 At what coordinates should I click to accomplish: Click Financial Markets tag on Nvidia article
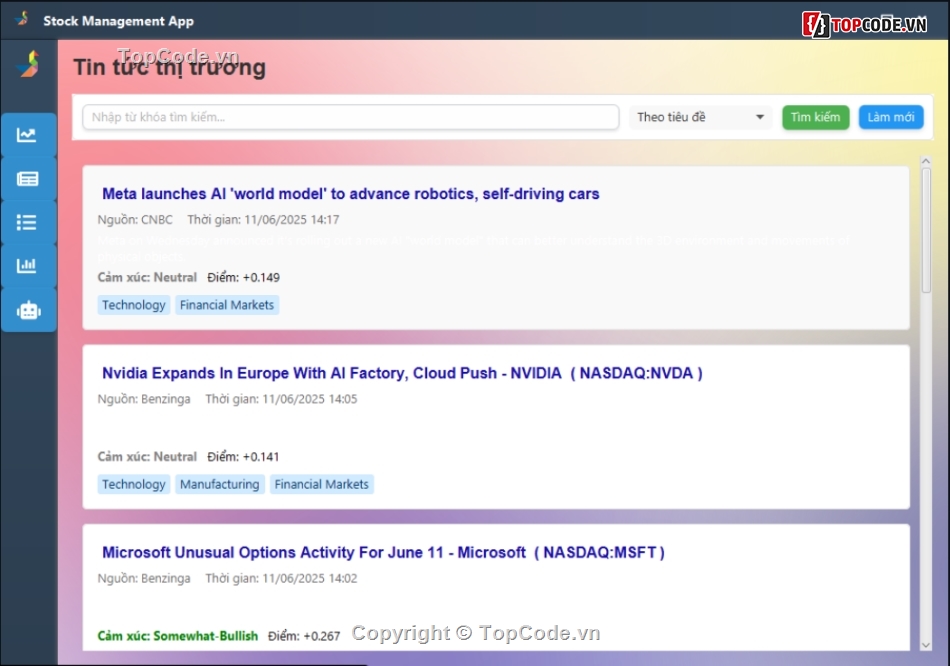pyautogui.click(x=321, y=484)
